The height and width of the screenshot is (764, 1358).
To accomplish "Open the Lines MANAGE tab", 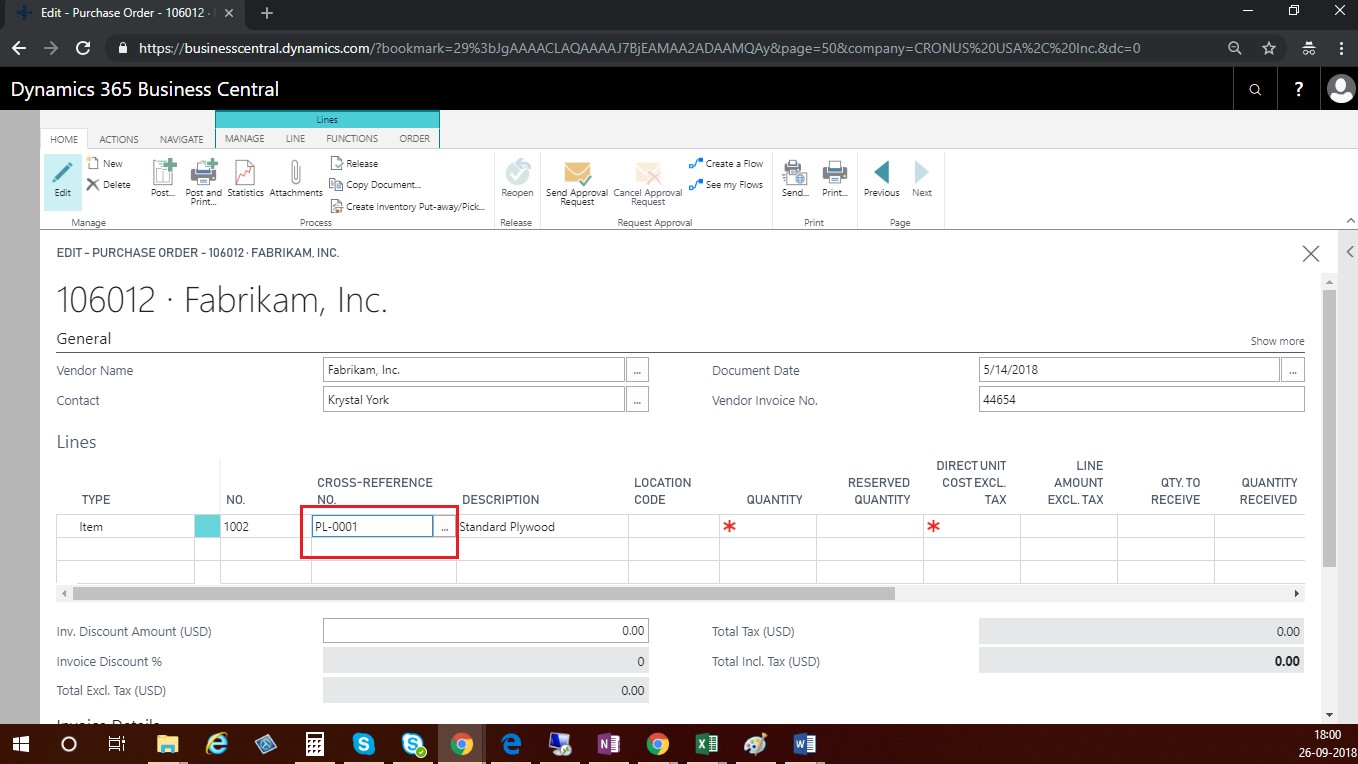I will tap(245, 138).
